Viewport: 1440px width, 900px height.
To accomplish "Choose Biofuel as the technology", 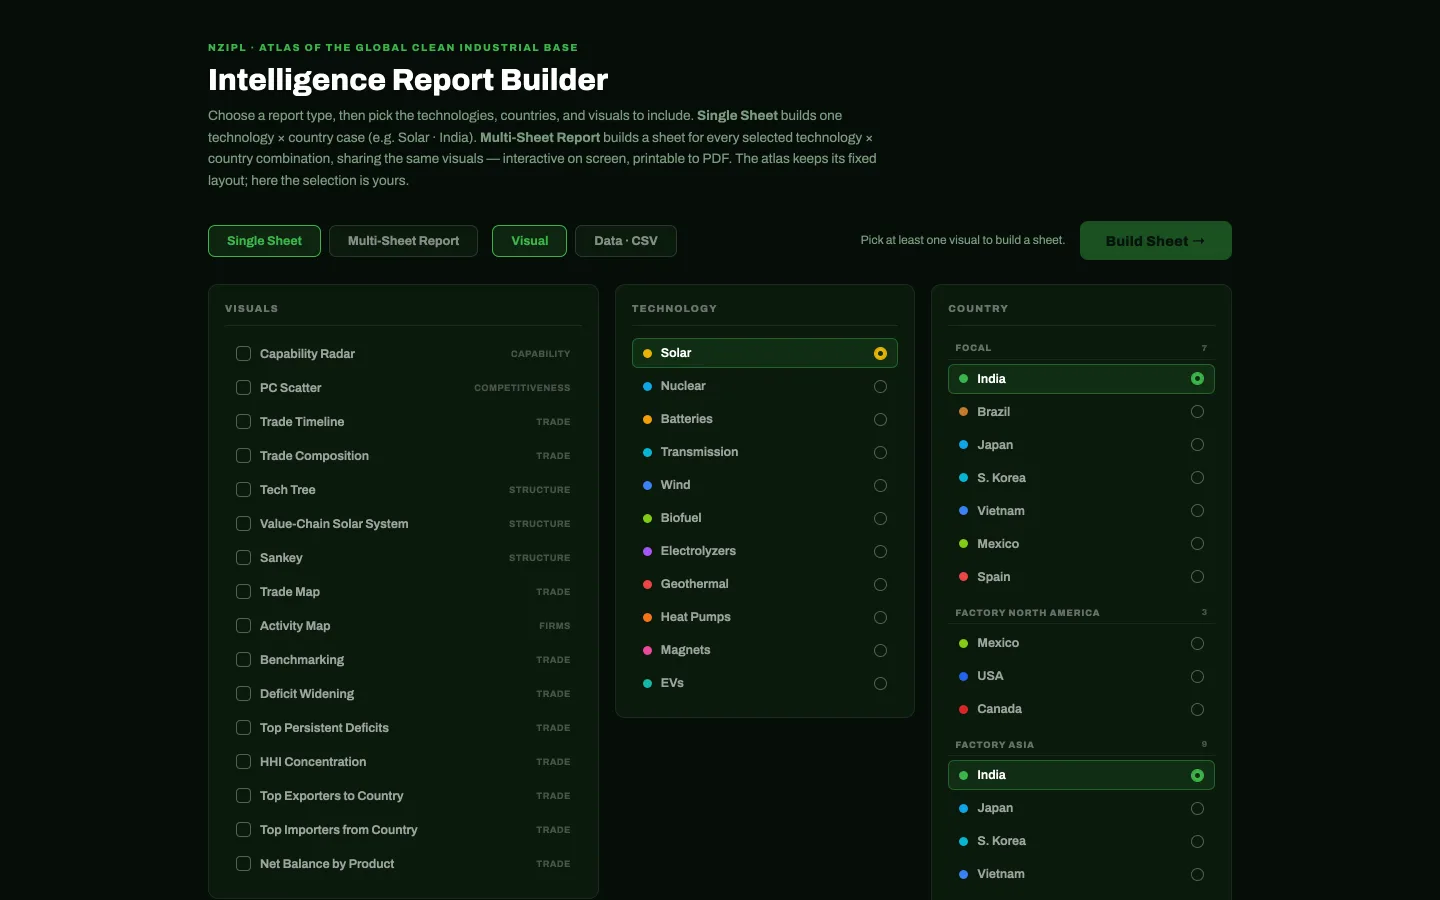I will pyautogui.click(x=765, y=518).
